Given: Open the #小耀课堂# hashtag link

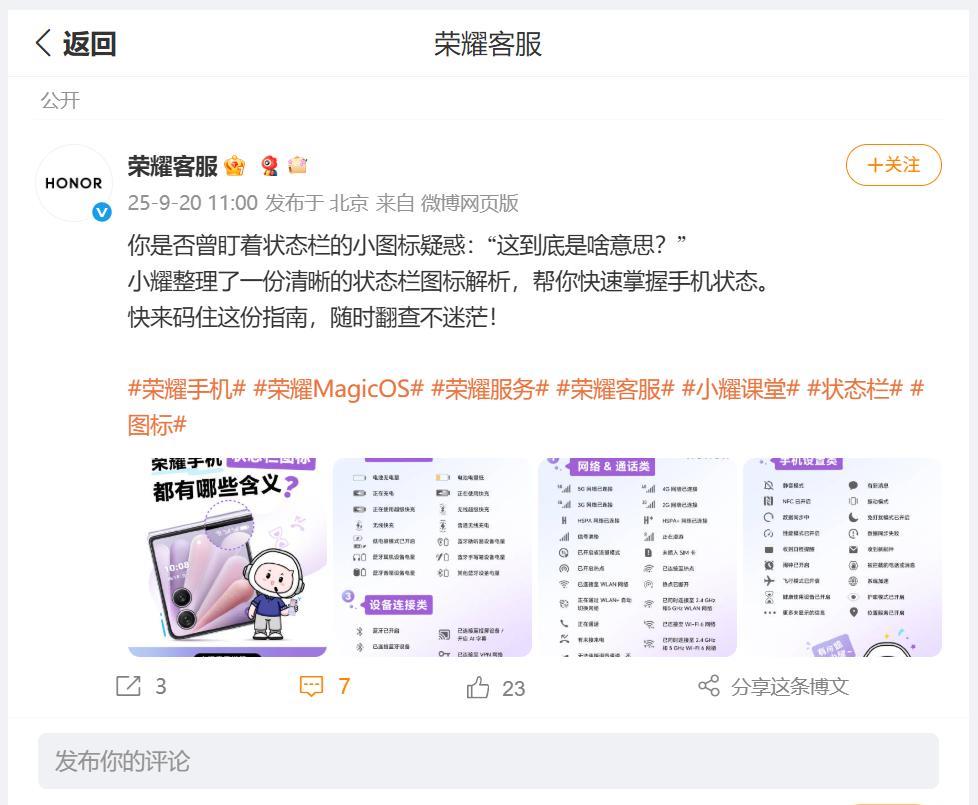Looking at the screenshot, I should coord(740,389).
